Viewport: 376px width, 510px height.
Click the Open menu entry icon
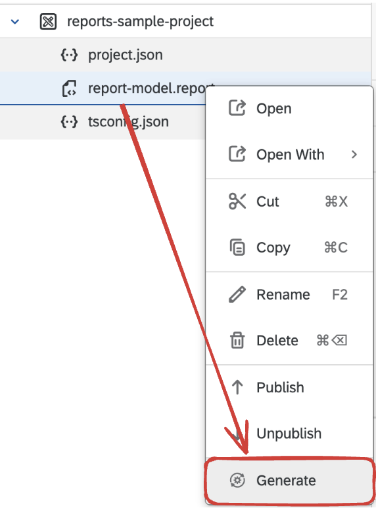237,108
